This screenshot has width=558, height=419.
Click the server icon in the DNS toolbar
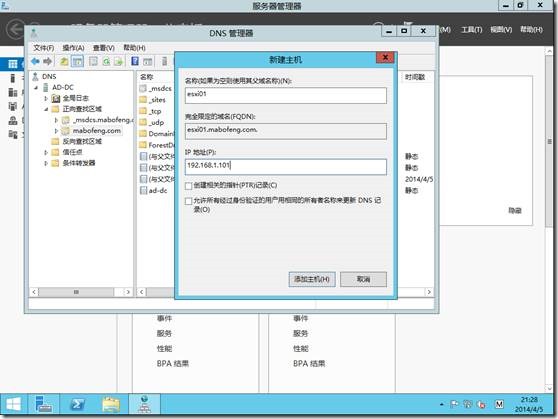click(164, 61)
